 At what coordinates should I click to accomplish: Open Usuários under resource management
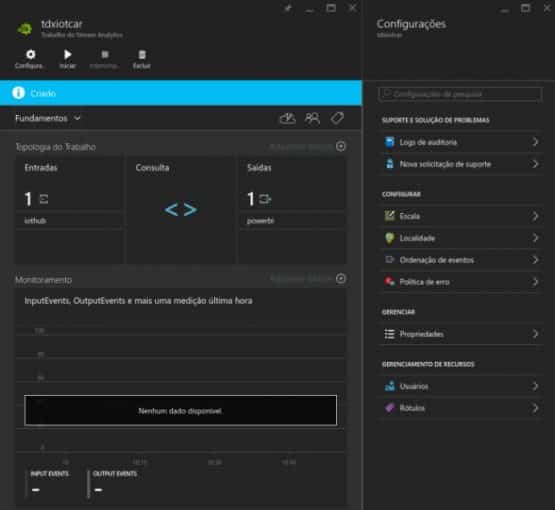461,386
